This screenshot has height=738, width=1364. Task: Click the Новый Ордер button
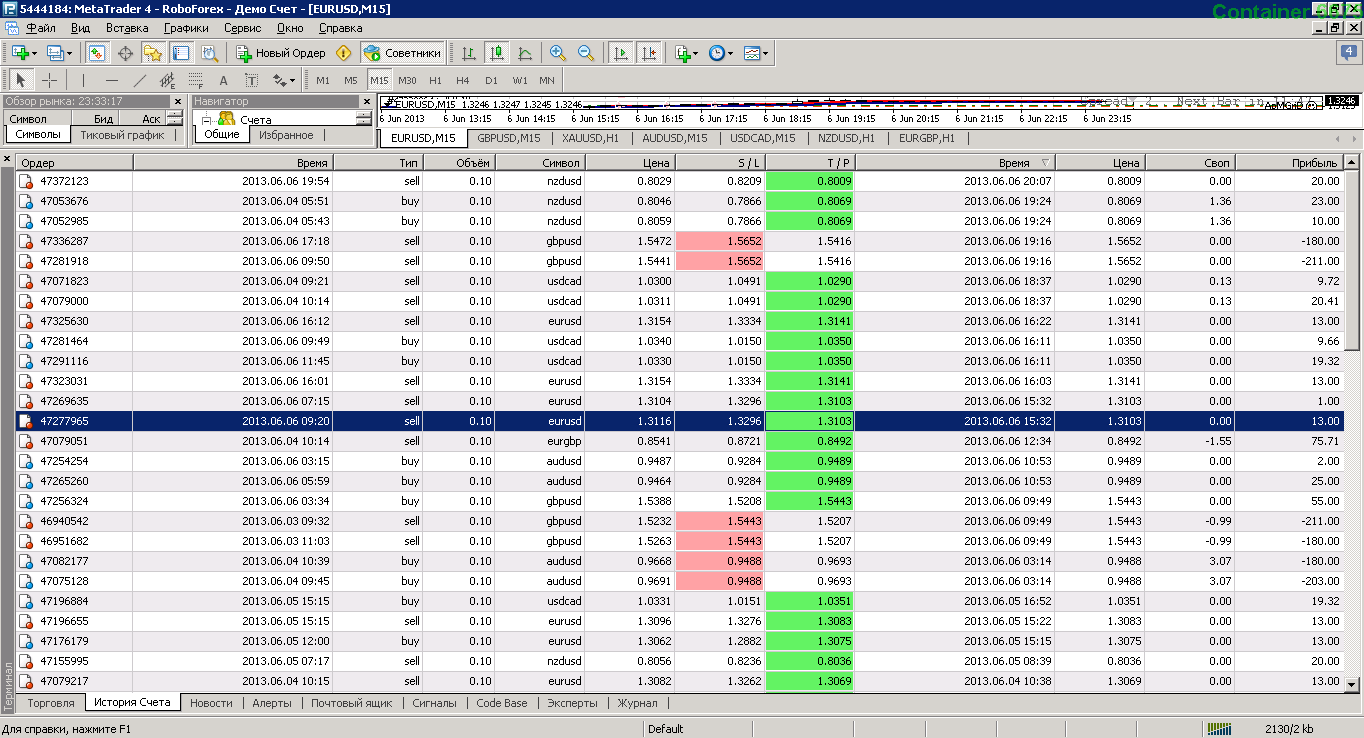tap(281, 53)
